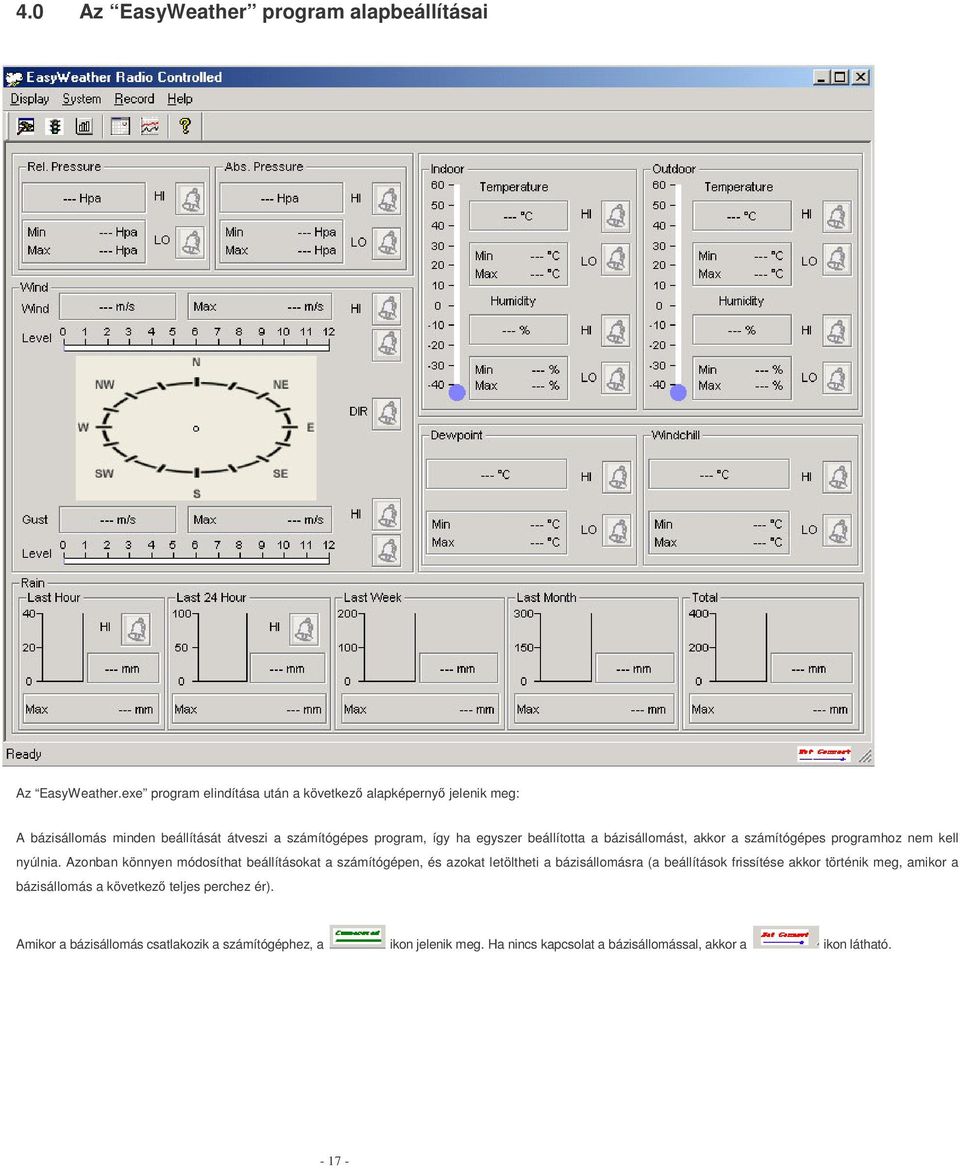Click the "Ready" status bar text
Image resolution: width=960 pixels, height=1169 pixels.
(24, 754)
